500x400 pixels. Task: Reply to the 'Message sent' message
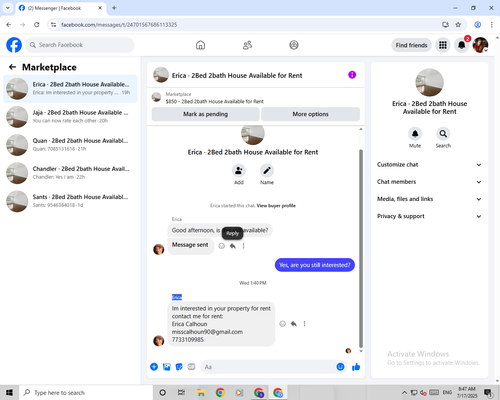pyautogui.click(x=233, y=246)
